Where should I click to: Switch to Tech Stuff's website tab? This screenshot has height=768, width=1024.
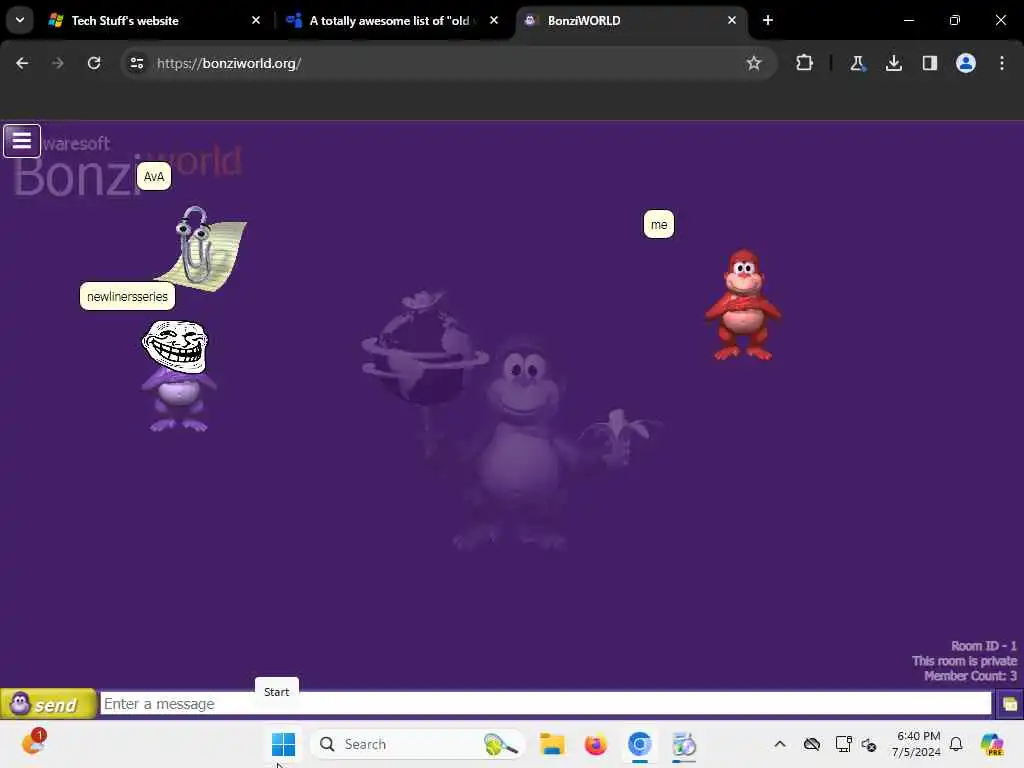[x=153, y=21]
